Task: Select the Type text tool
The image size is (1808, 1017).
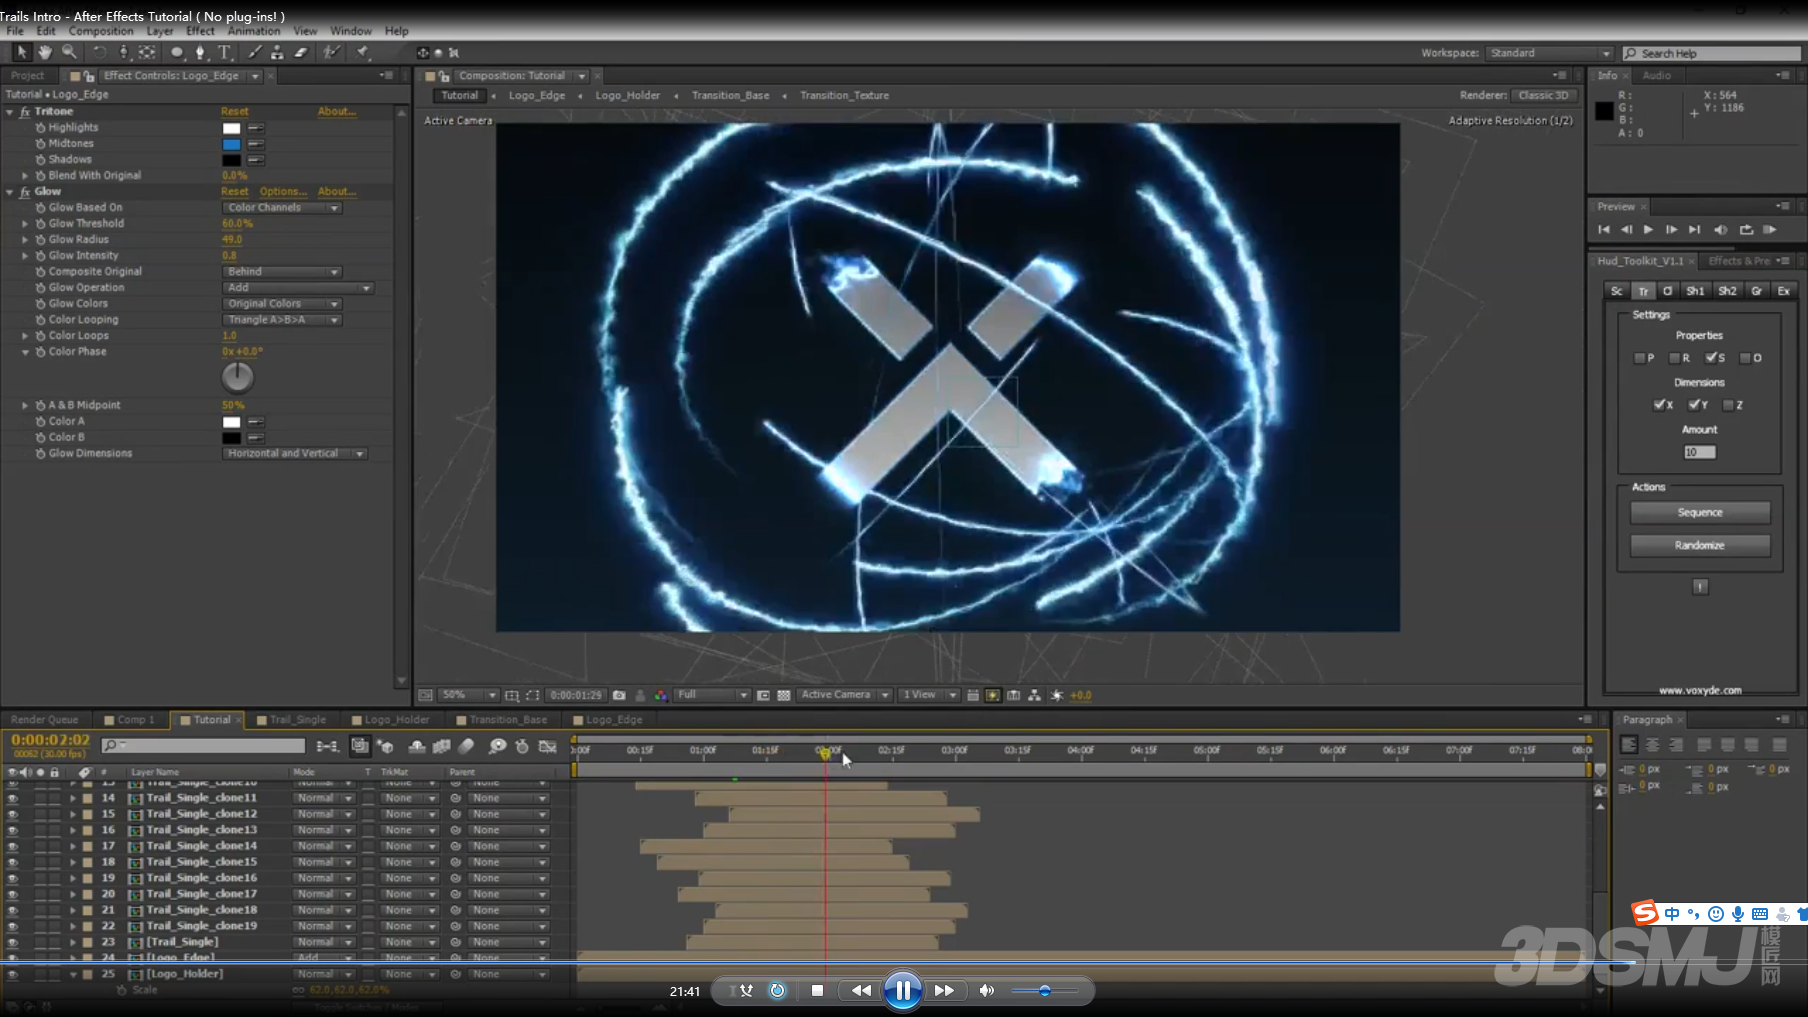Action: tap(224, 52)
